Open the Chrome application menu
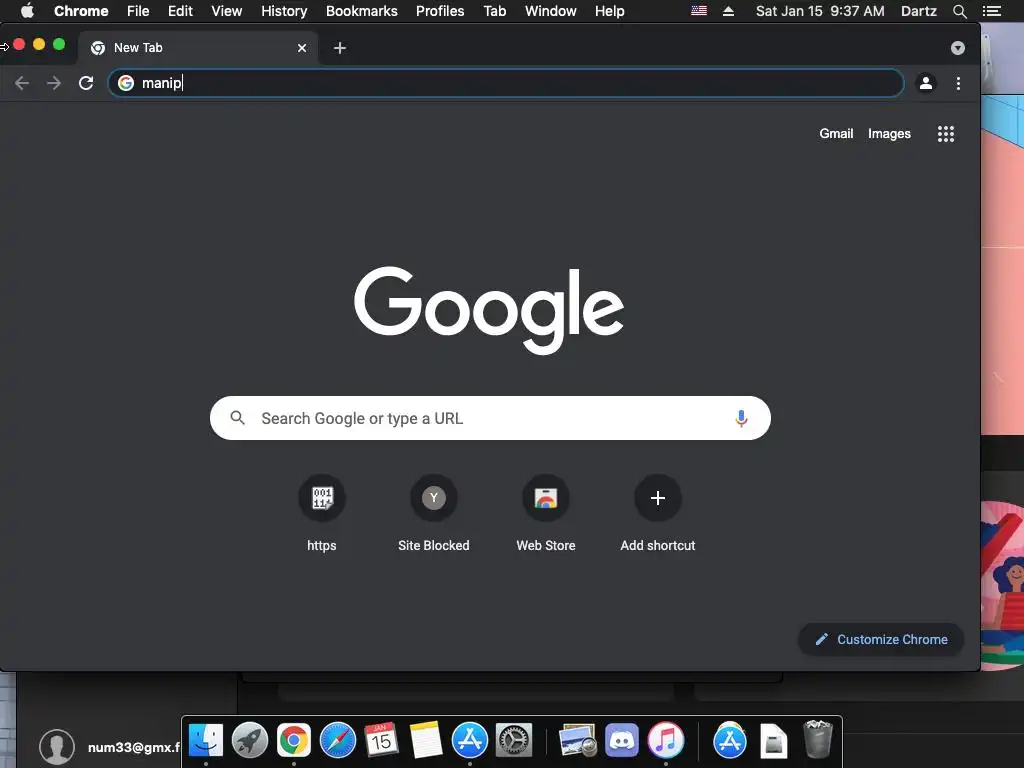Viewport: 1024px width, 768px height. click(x=81, y=11)
